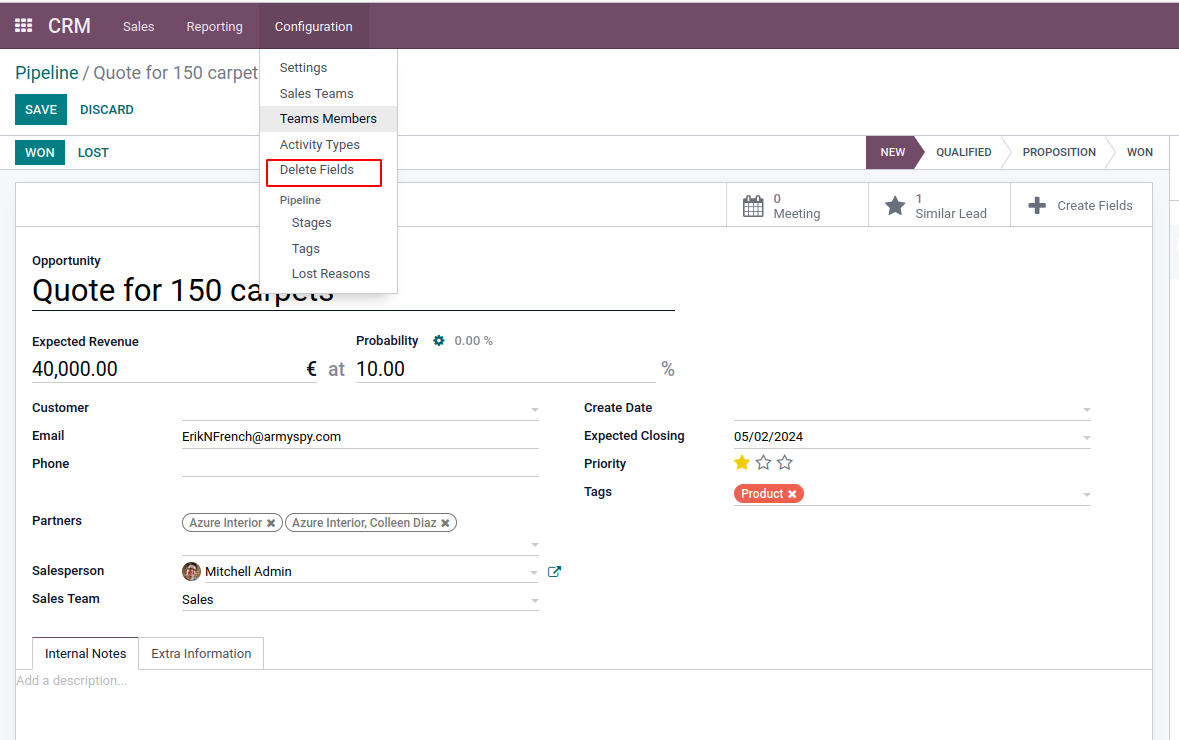Open Salesperson external link icon
The image size is (1179, 740).
(554, 572)
